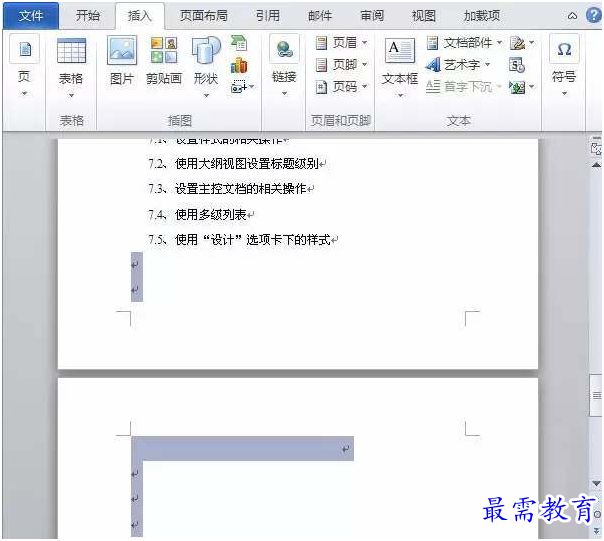
Task: Click the 首字下沉 drop cap button
Action: (x=464, y=87)
